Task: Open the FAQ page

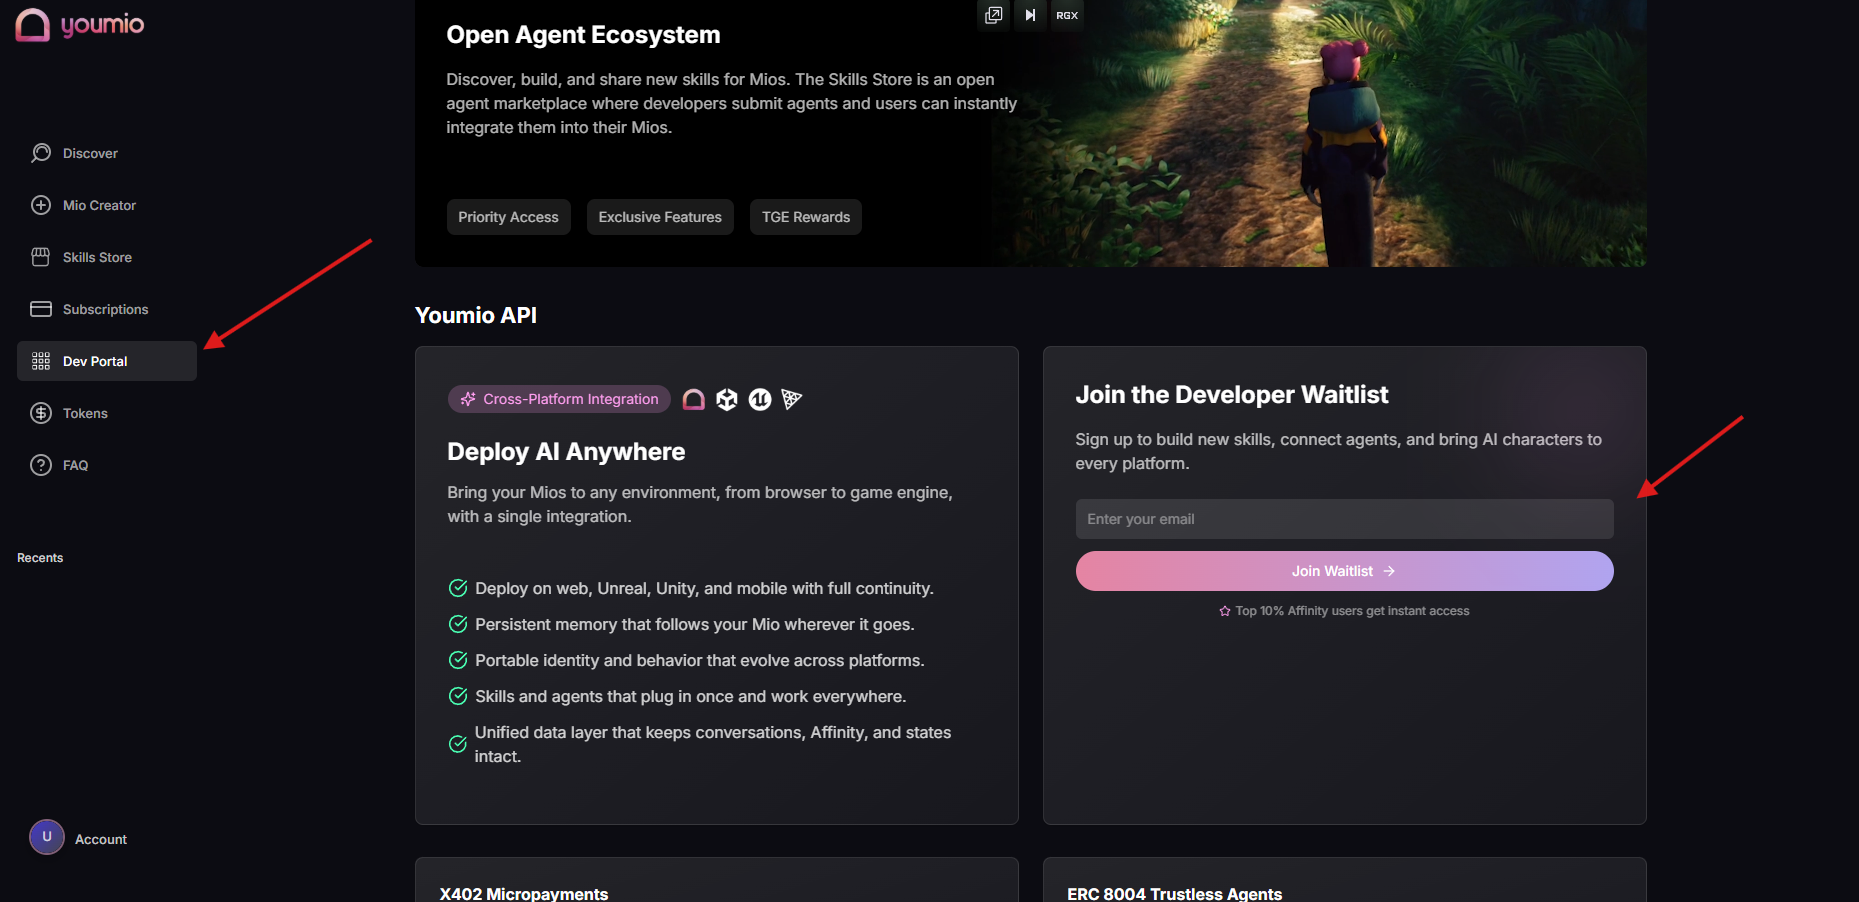Action: pyautogui.click(x=75, y=465)
